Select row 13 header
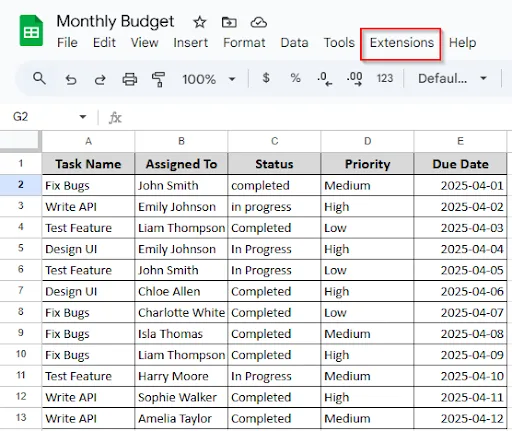Viewport: 512px width, 431px height. click(x=21, y=418)
